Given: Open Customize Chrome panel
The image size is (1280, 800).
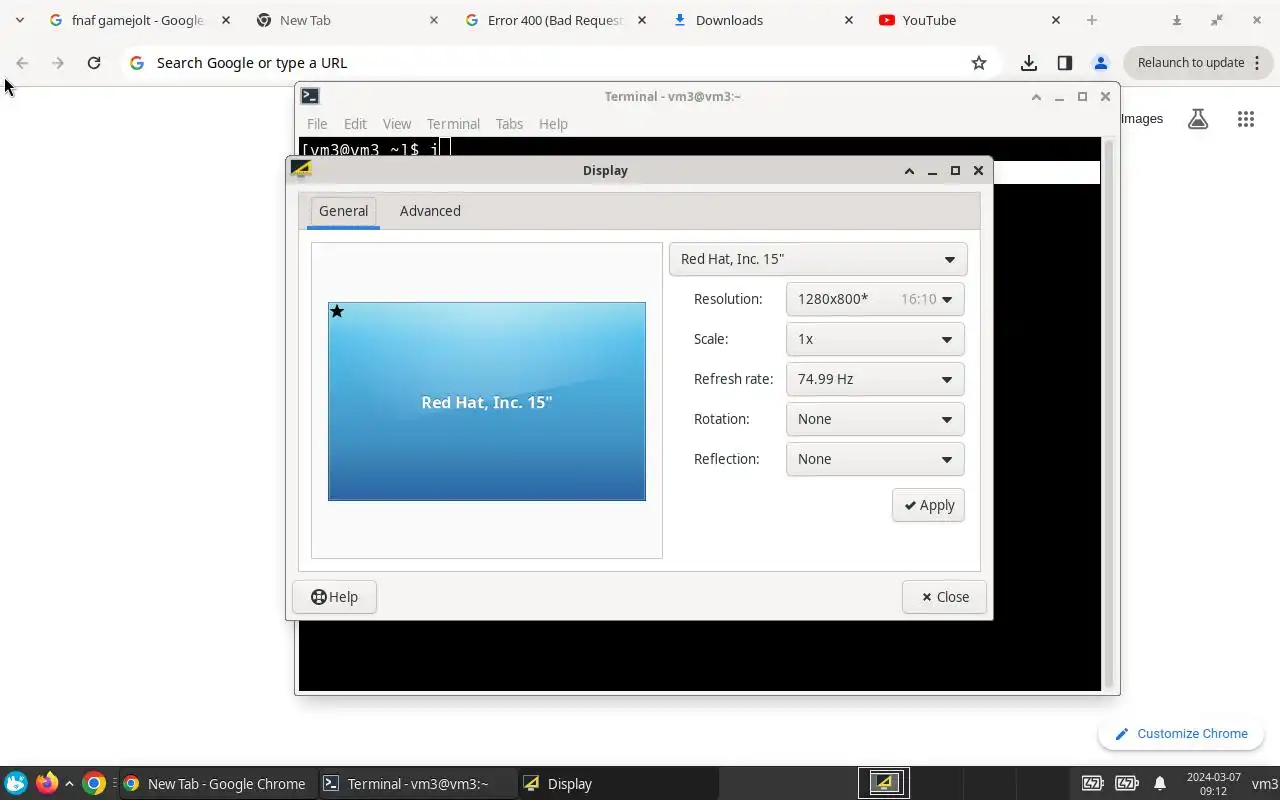Looking at the screenshot, I should [1181, 734].
